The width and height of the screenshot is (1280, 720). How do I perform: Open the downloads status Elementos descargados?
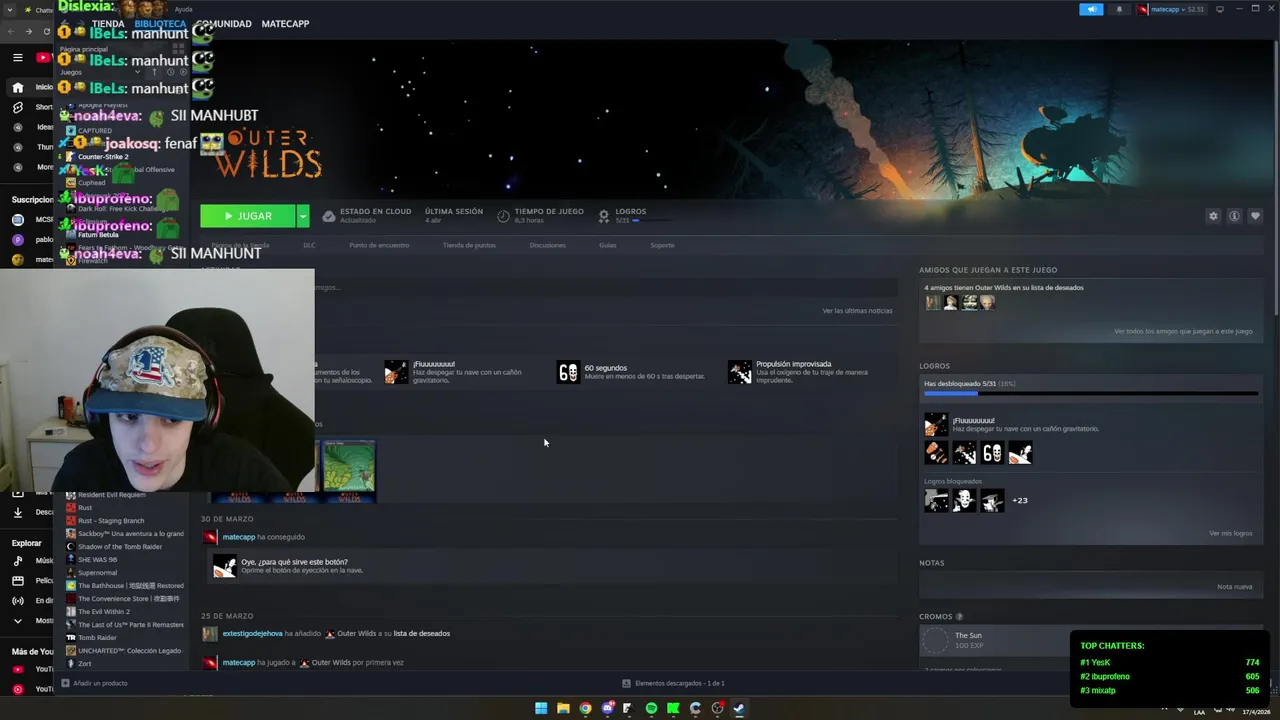point(673,683)
